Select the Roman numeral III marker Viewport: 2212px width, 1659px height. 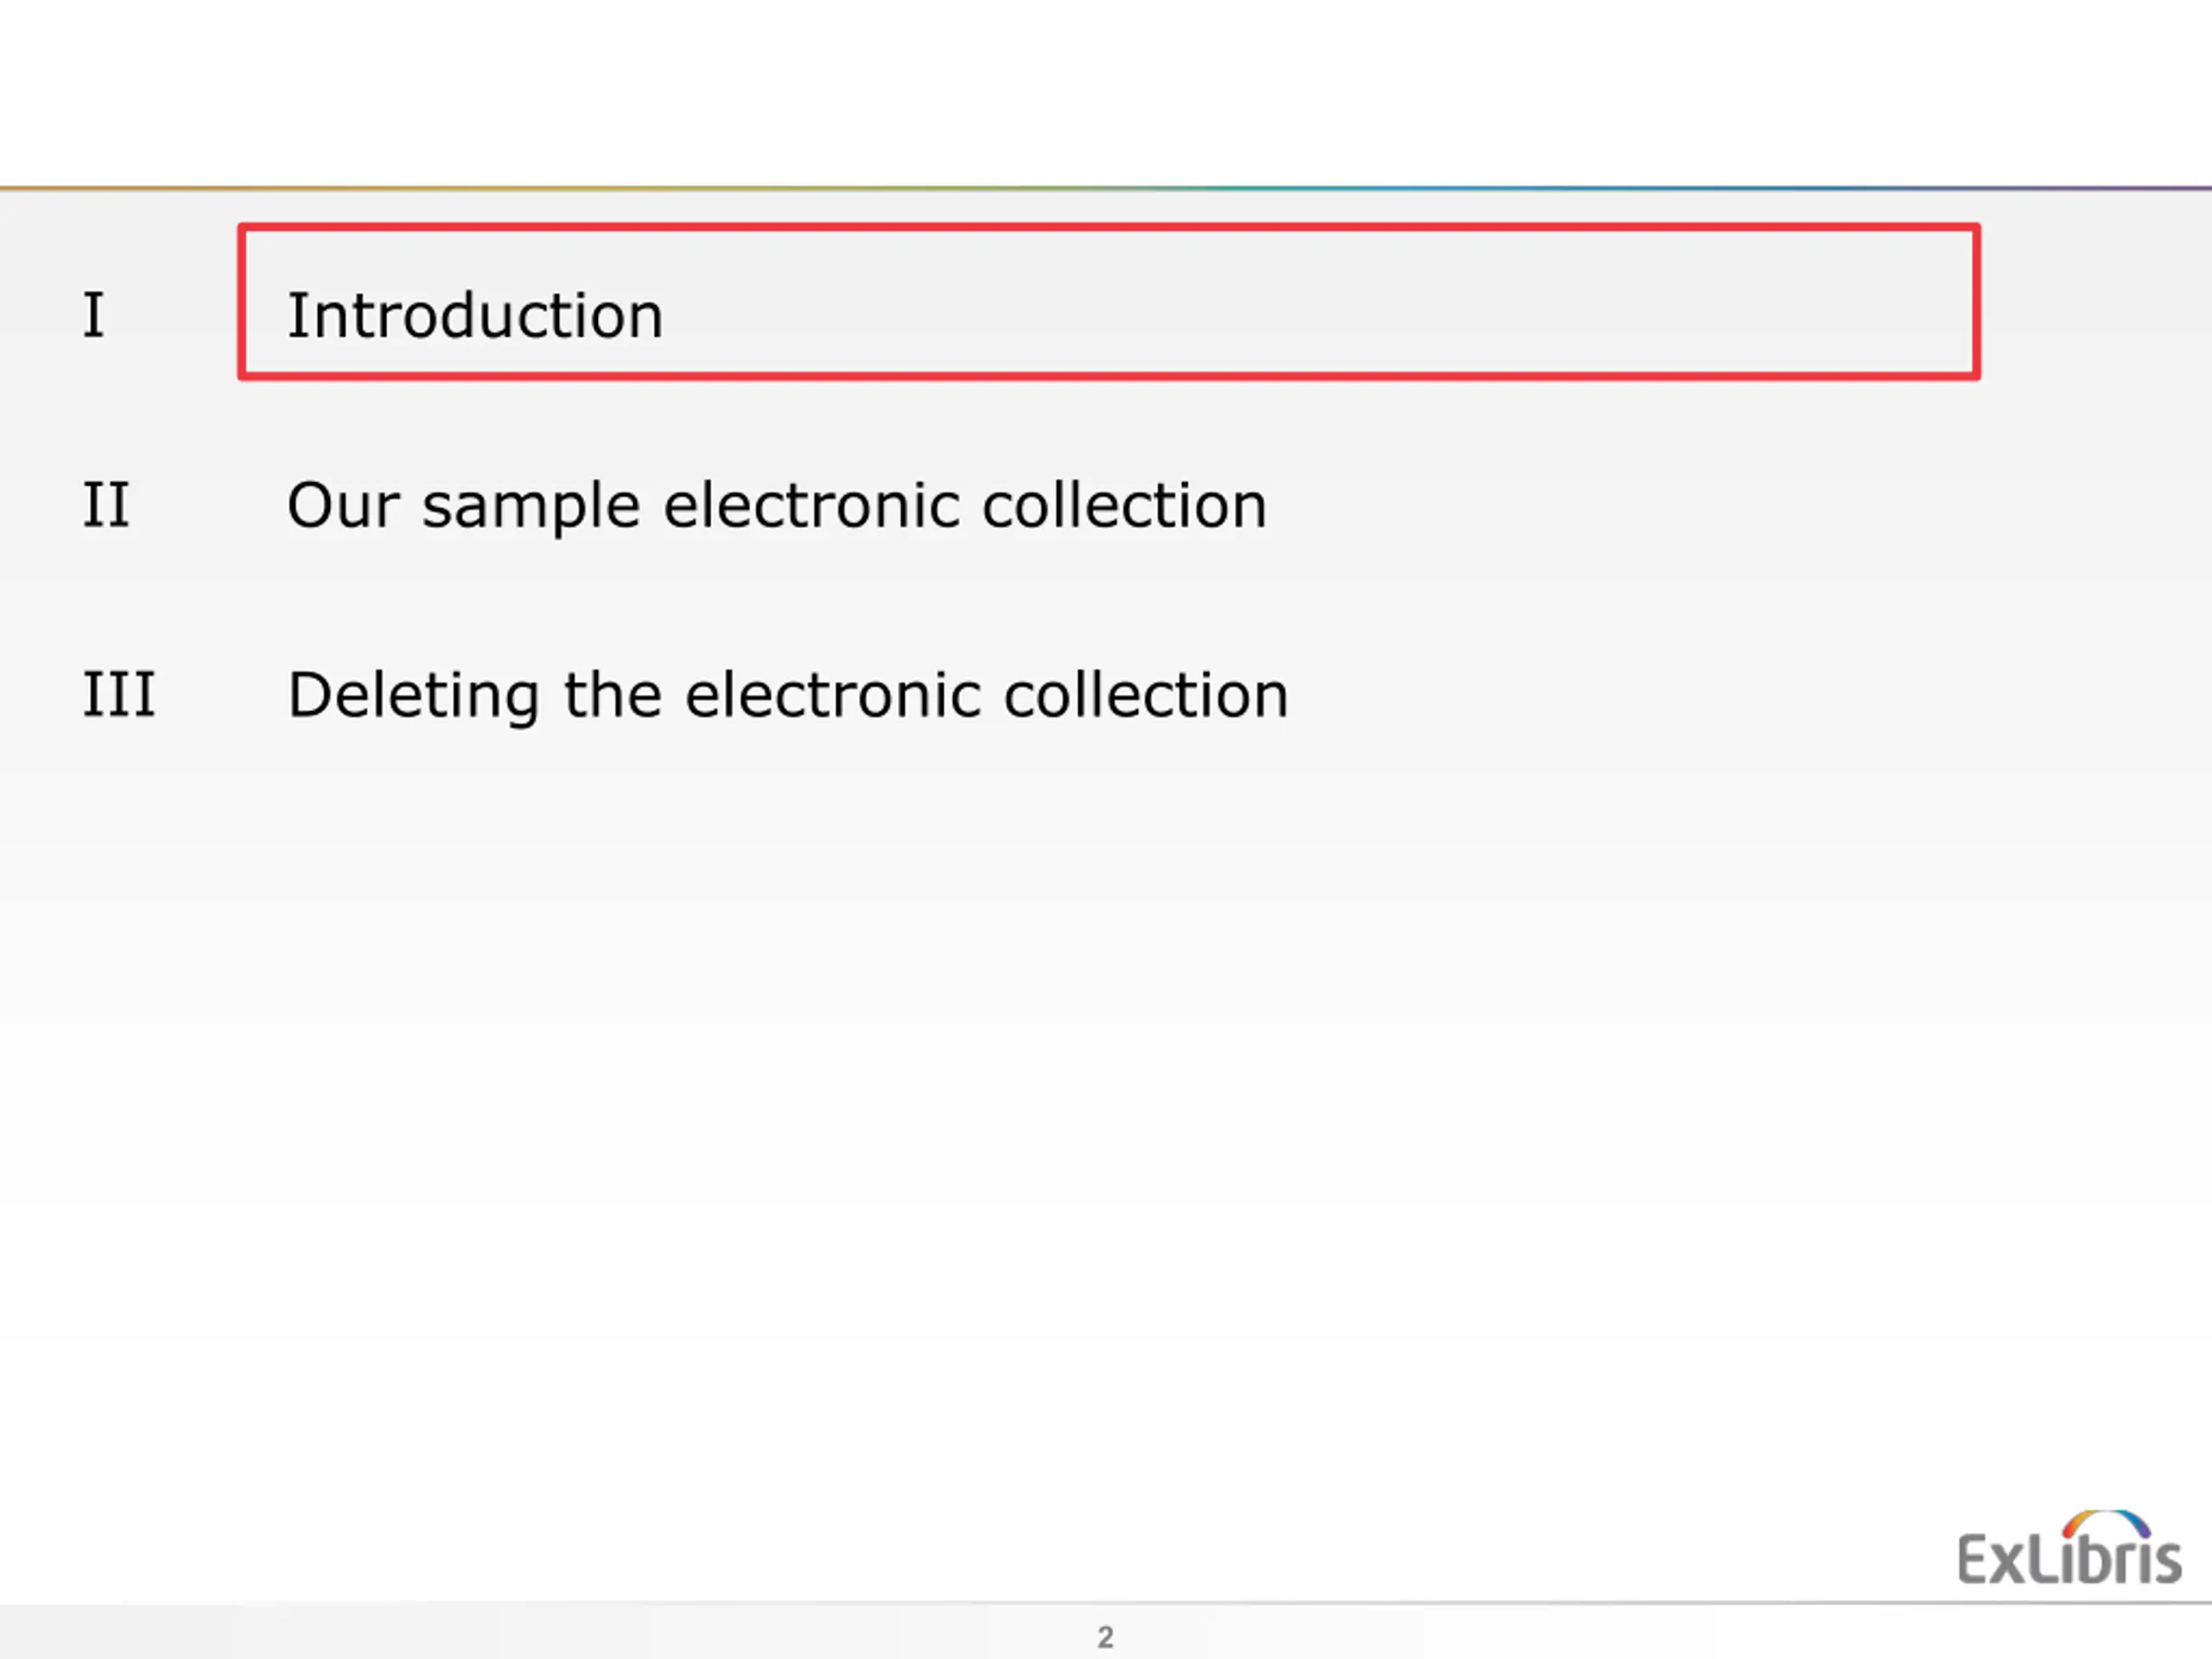119,694
